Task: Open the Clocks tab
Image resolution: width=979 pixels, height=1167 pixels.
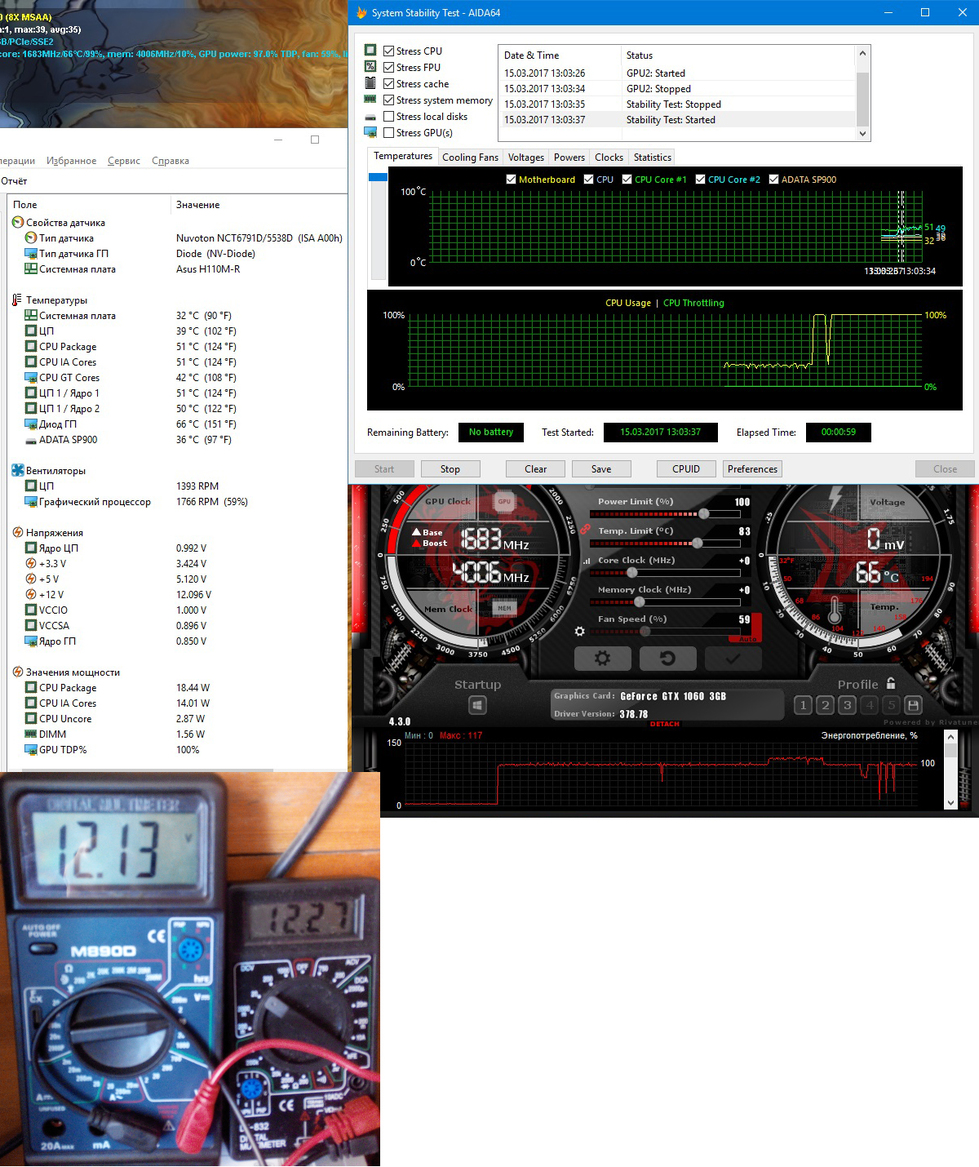Action: (x=609, y=157)
